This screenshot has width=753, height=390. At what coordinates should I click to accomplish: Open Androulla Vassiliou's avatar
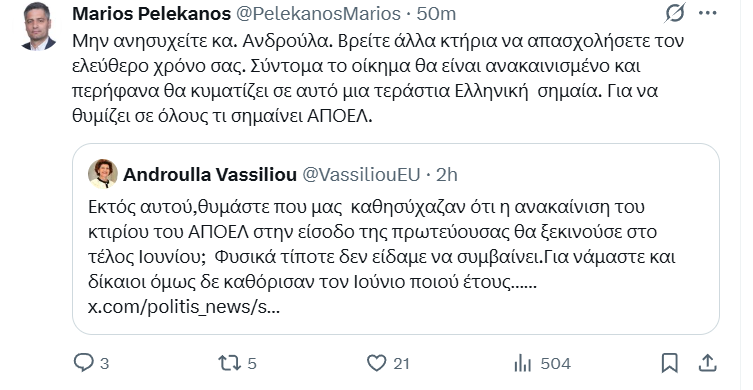tap(103, 174)
